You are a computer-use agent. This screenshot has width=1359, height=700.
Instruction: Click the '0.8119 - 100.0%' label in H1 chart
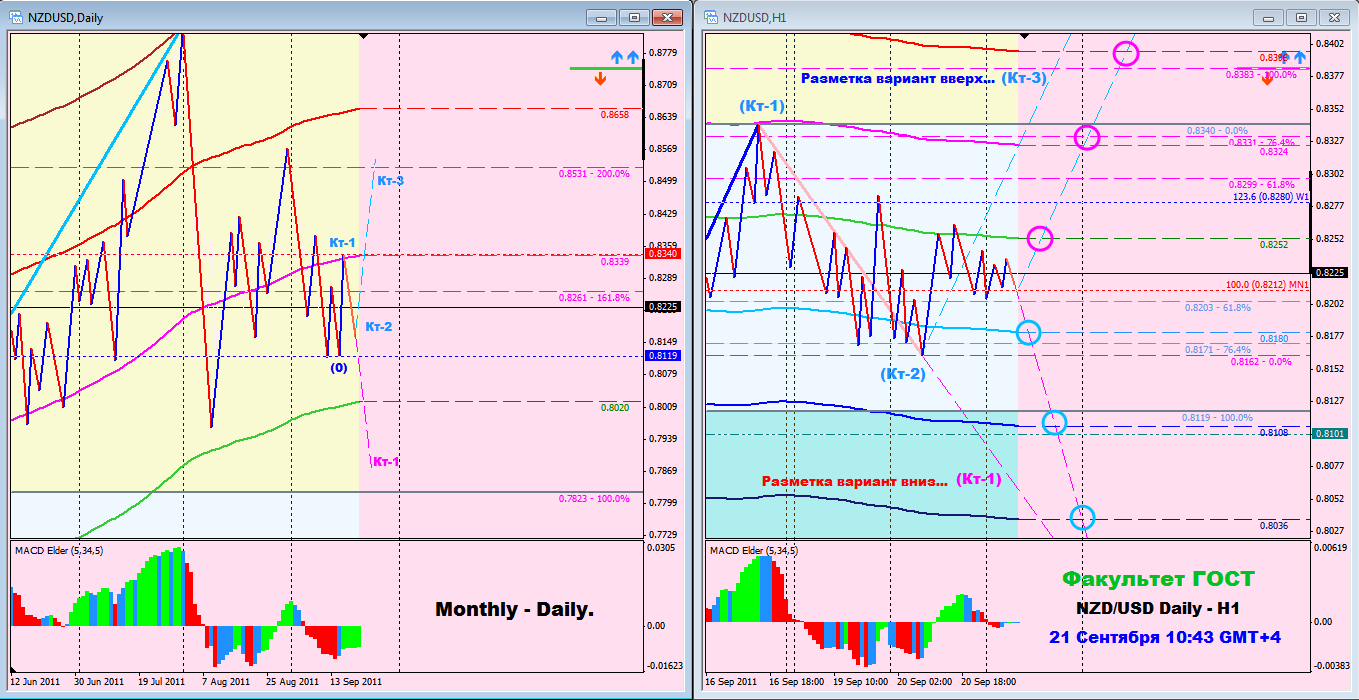[1217, 418]
